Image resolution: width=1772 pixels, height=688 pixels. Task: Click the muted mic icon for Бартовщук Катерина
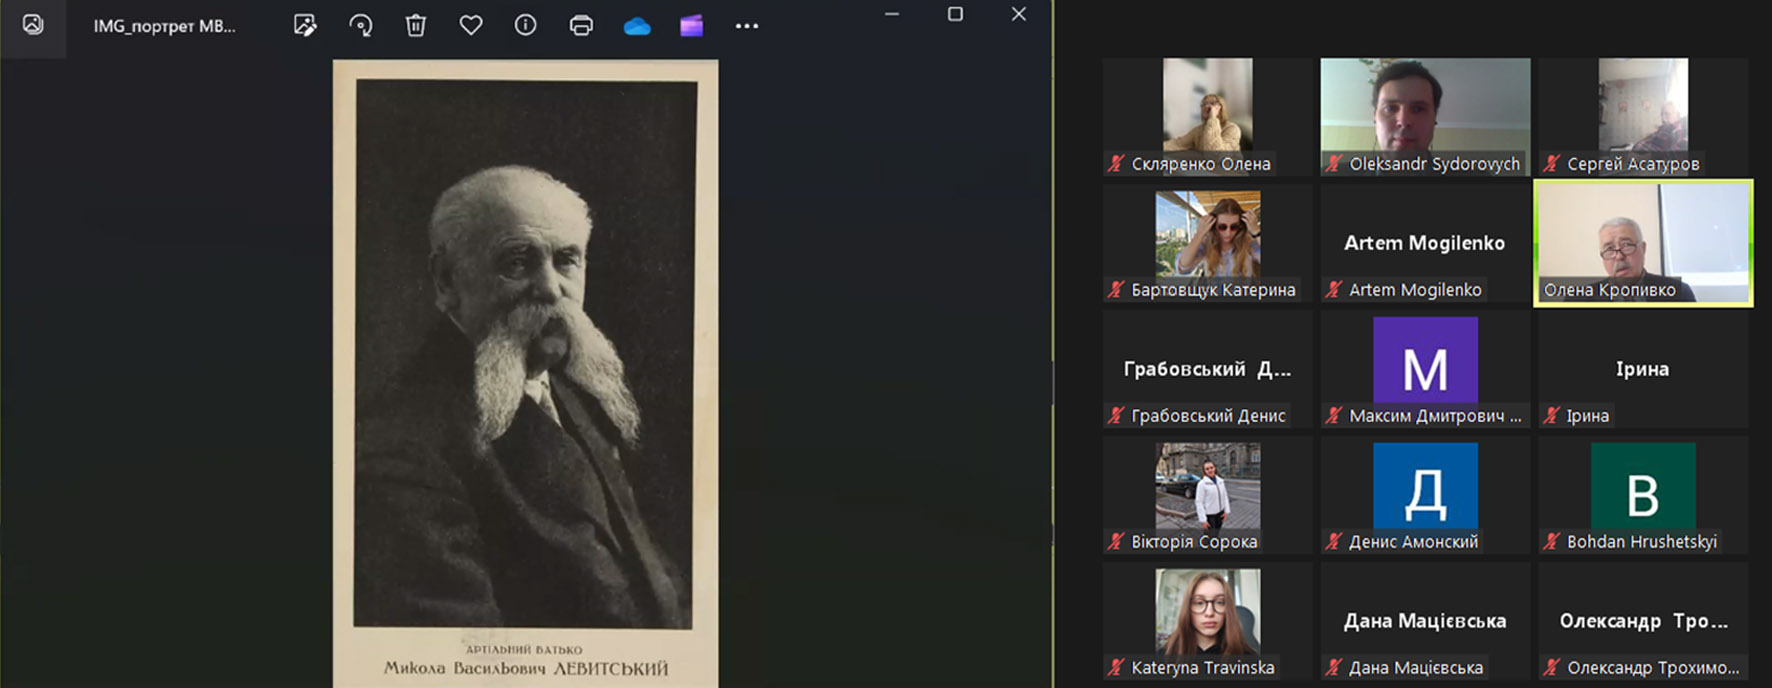point(1116,290)
